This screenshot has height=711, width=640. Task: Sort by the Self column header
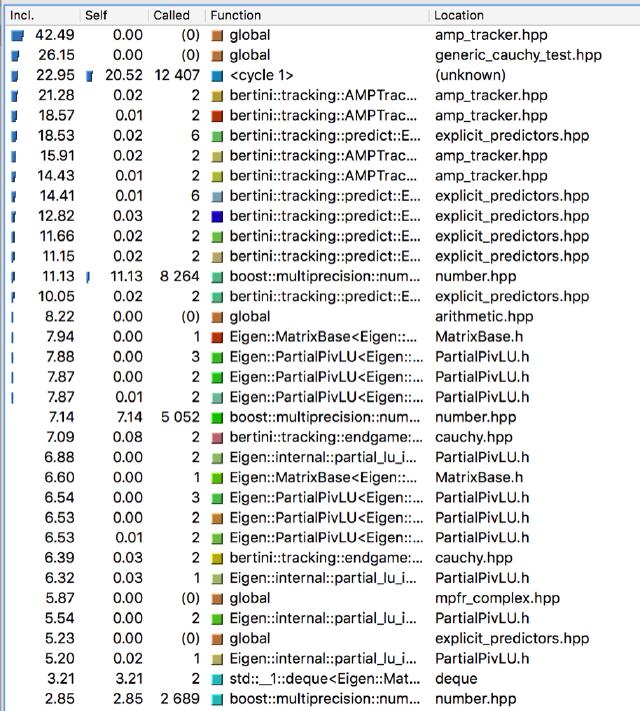tap(114, 15)
